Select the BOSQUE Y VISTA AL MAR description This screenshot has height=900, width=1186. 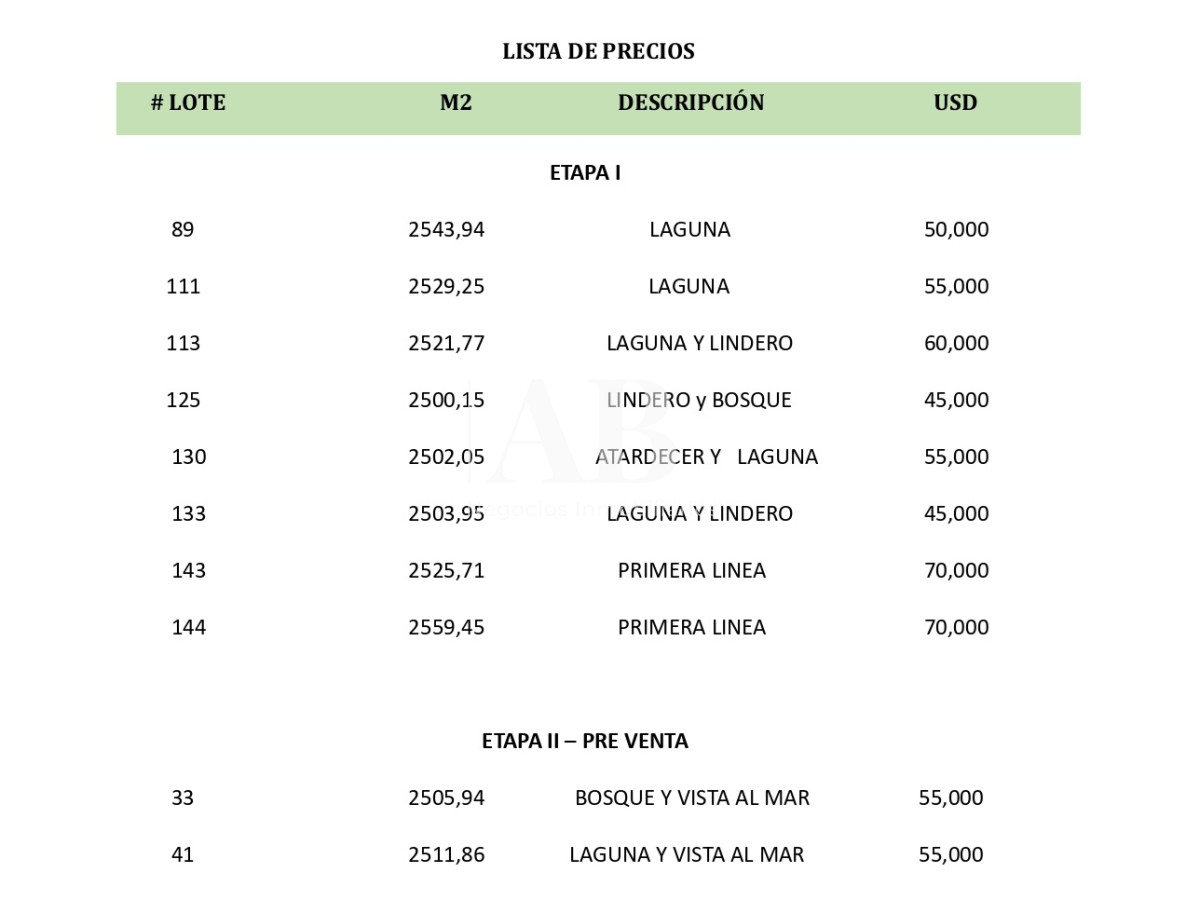point(692,799)
